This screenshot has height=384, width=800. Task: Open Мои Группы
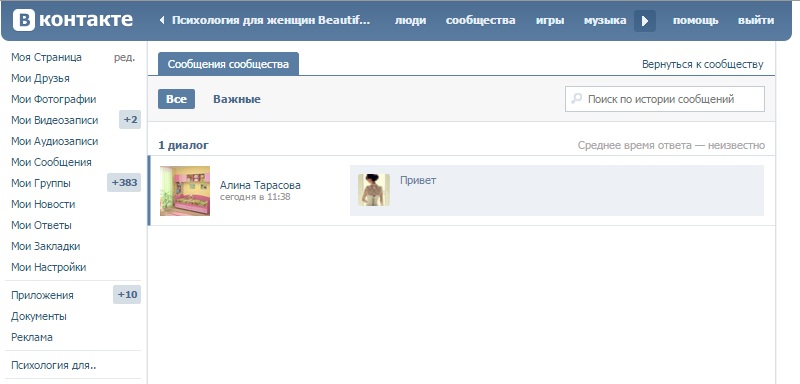click(41, 183)
